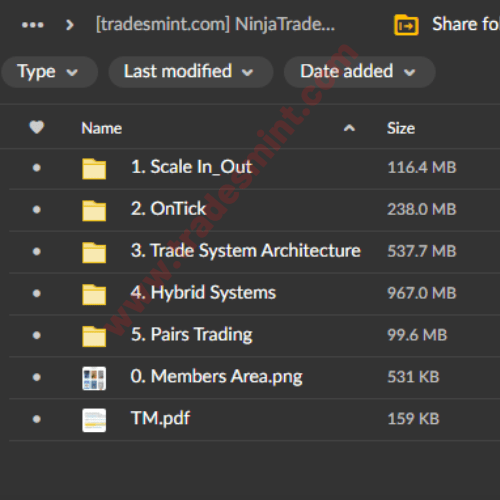
Task: Select the 3. Trade System Architecture name
Action: (x=246, y=251)
